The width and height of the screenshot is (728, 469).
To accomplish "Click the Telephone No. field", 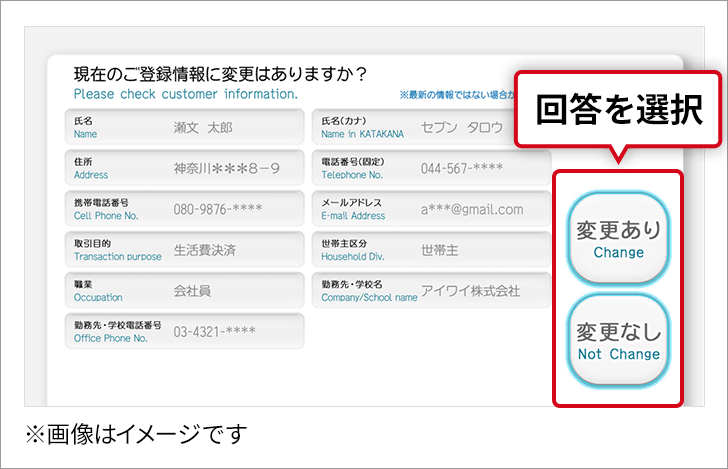I will pos(431,168).
